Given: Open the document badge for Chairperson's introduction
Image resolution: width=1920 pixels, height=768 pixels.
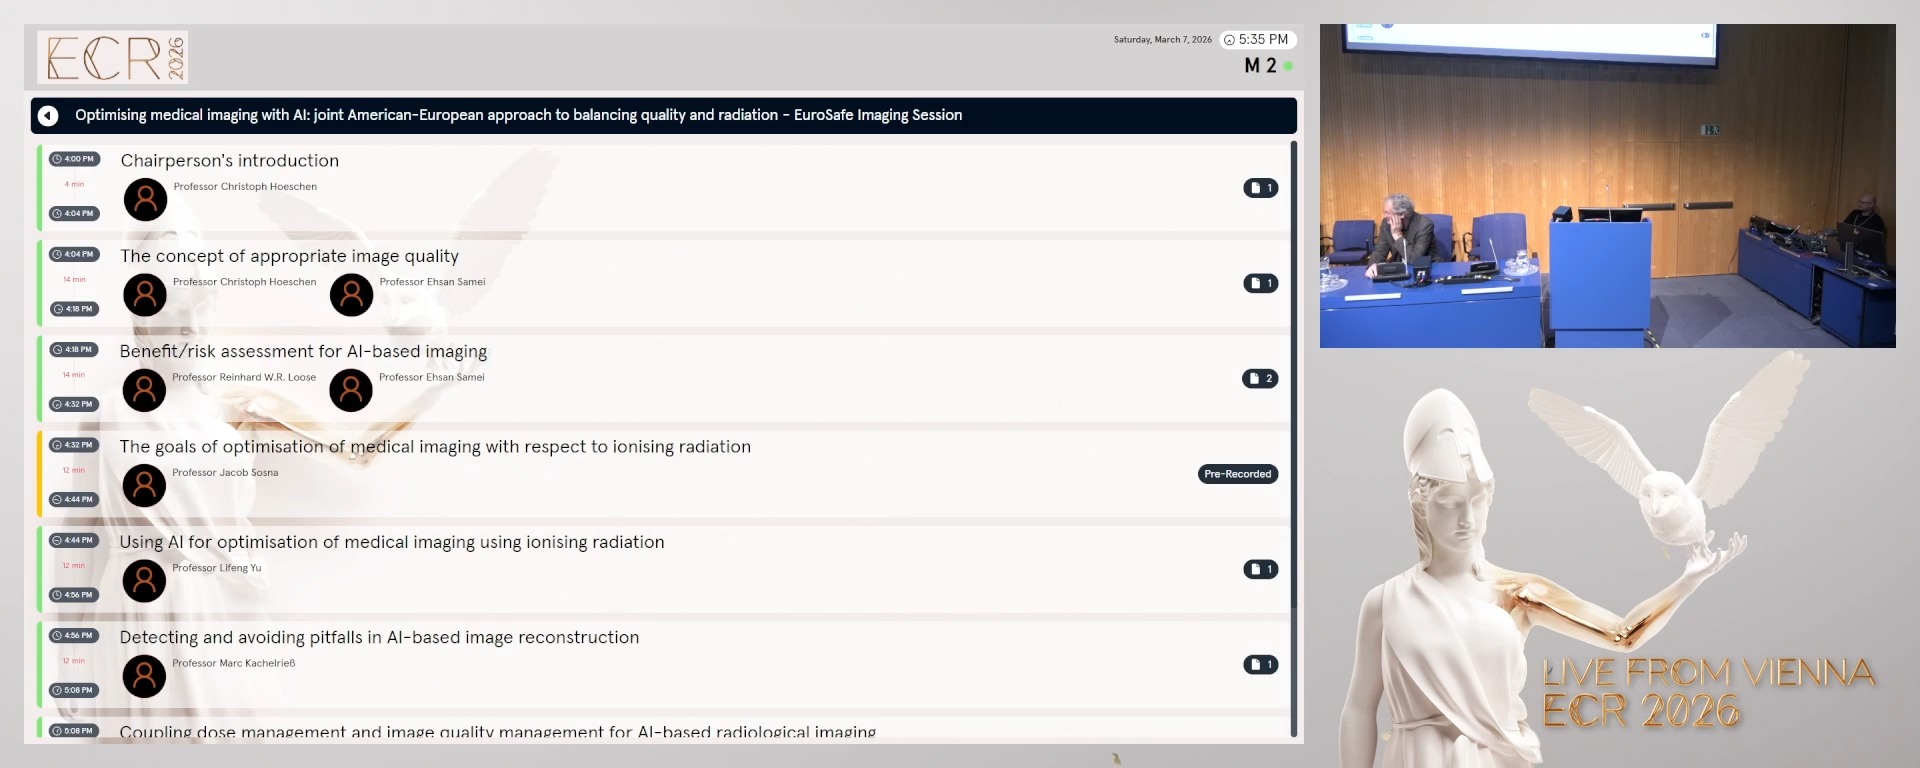Looking at the screenshot, I should (1260, 188).
